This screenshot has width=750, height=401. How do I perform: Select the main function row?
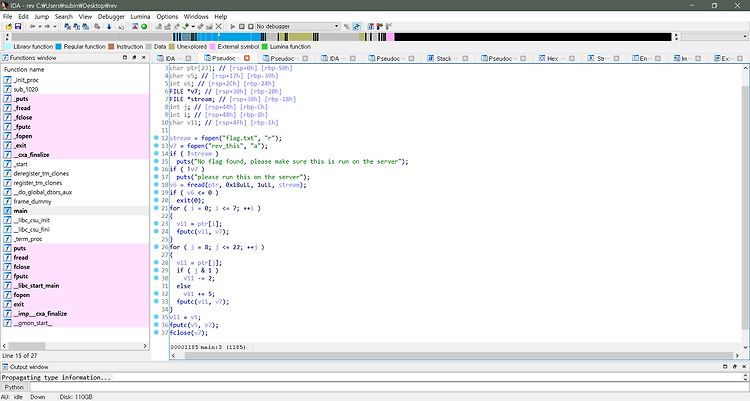click(76, 211)
